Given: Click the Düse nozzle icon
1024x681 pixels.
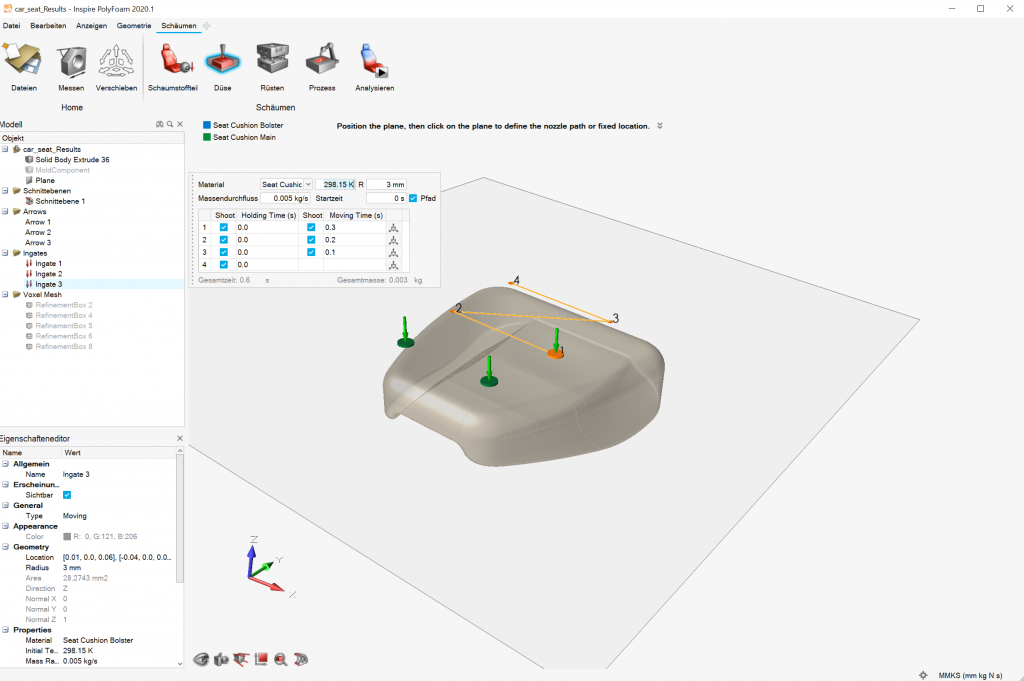Looking at the screenshot, I should 223,60.
